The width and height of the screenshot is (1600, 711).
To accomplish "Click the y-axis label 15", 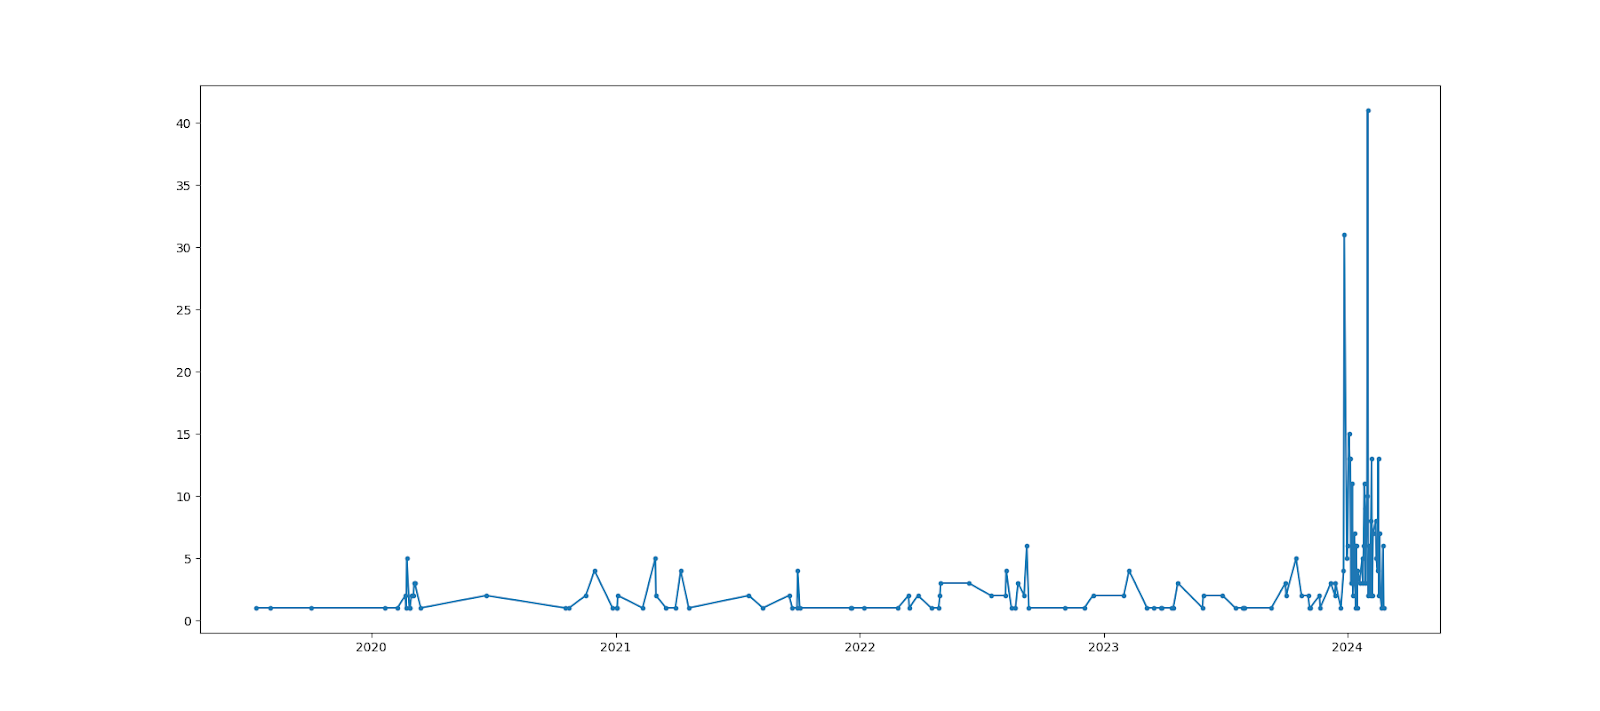I will [x=183, y=435].
